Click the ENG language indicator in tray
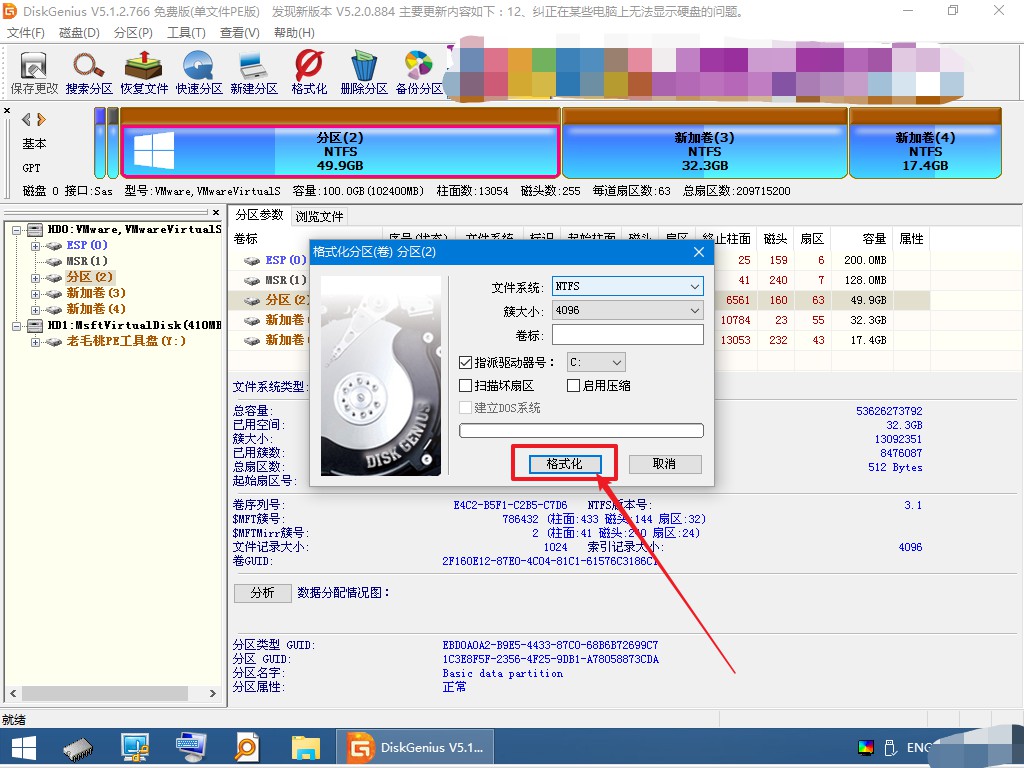 921,748
